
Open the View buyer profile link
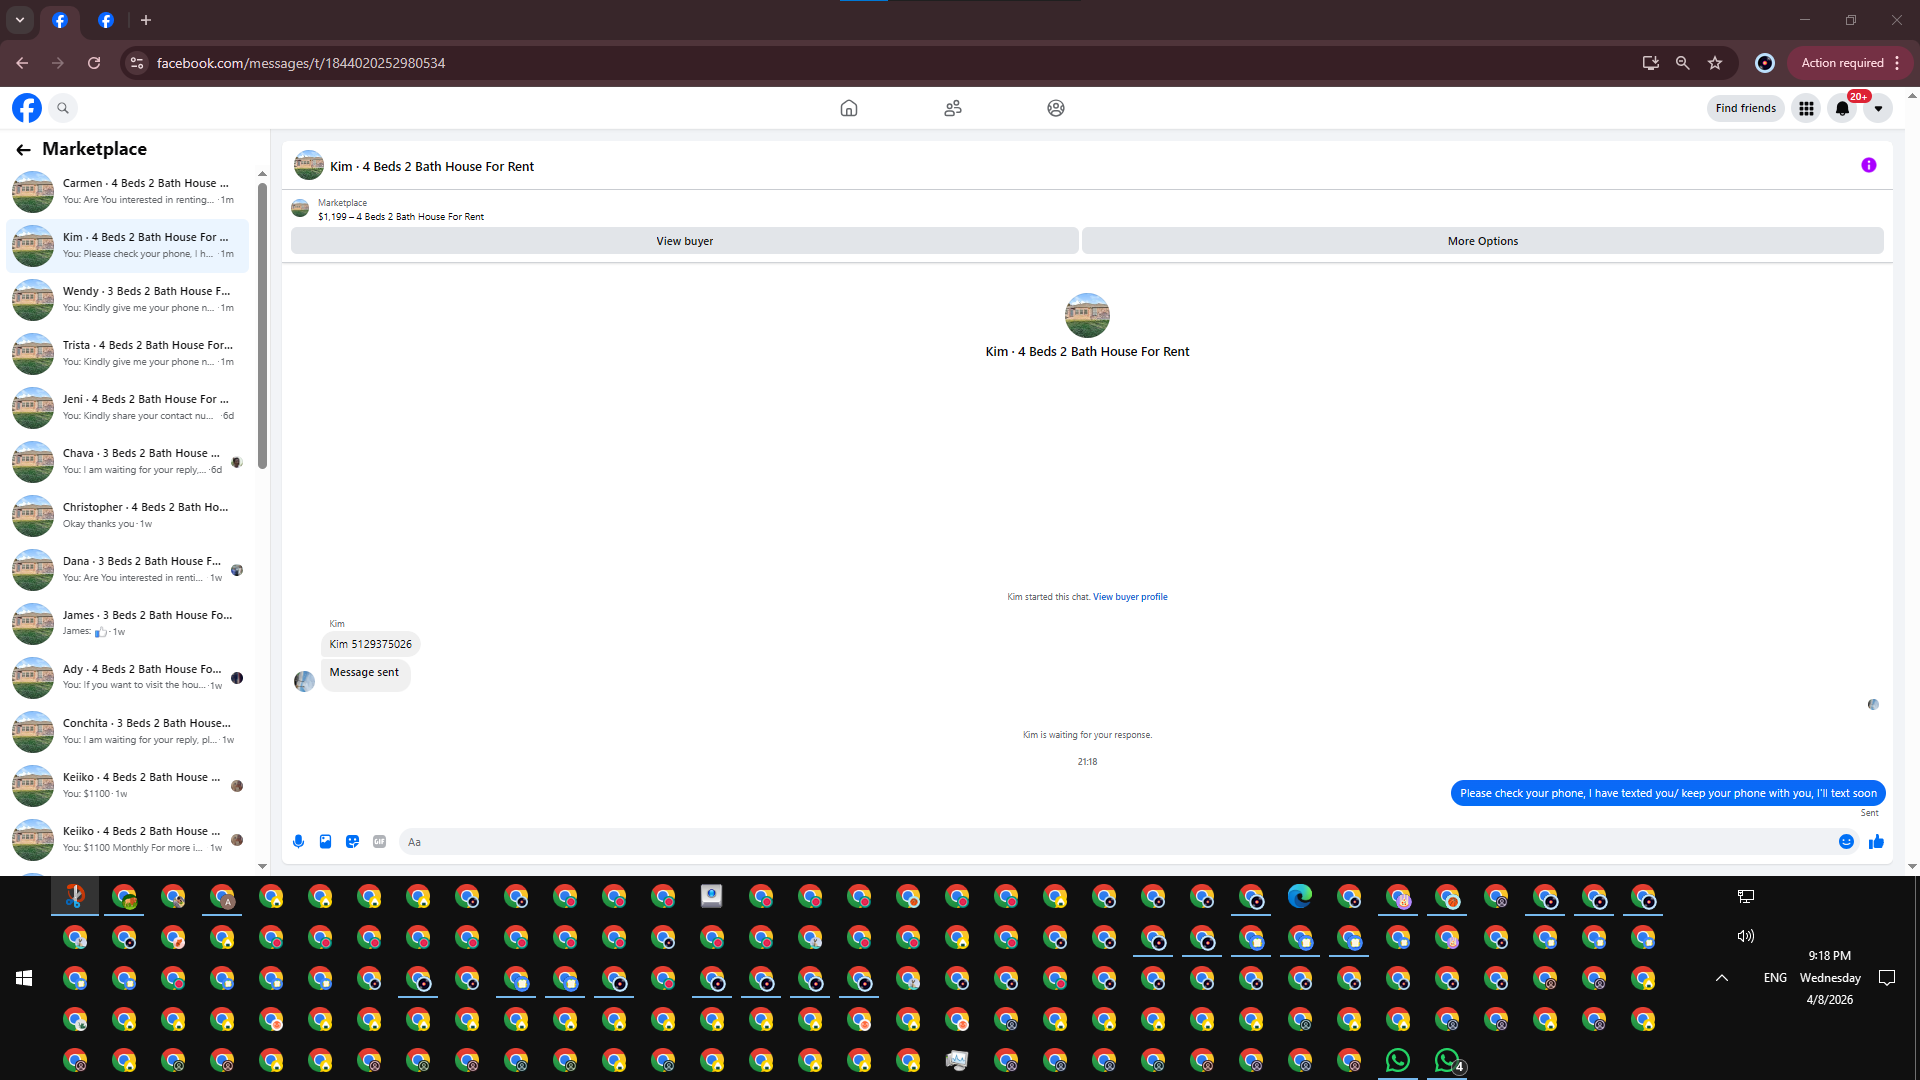point(1130,597)
